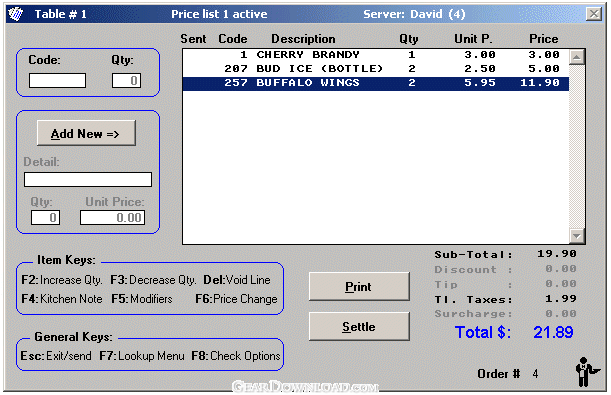Click the Sent column header
This screenshot has width=611, height=395.
coord(193,39)
